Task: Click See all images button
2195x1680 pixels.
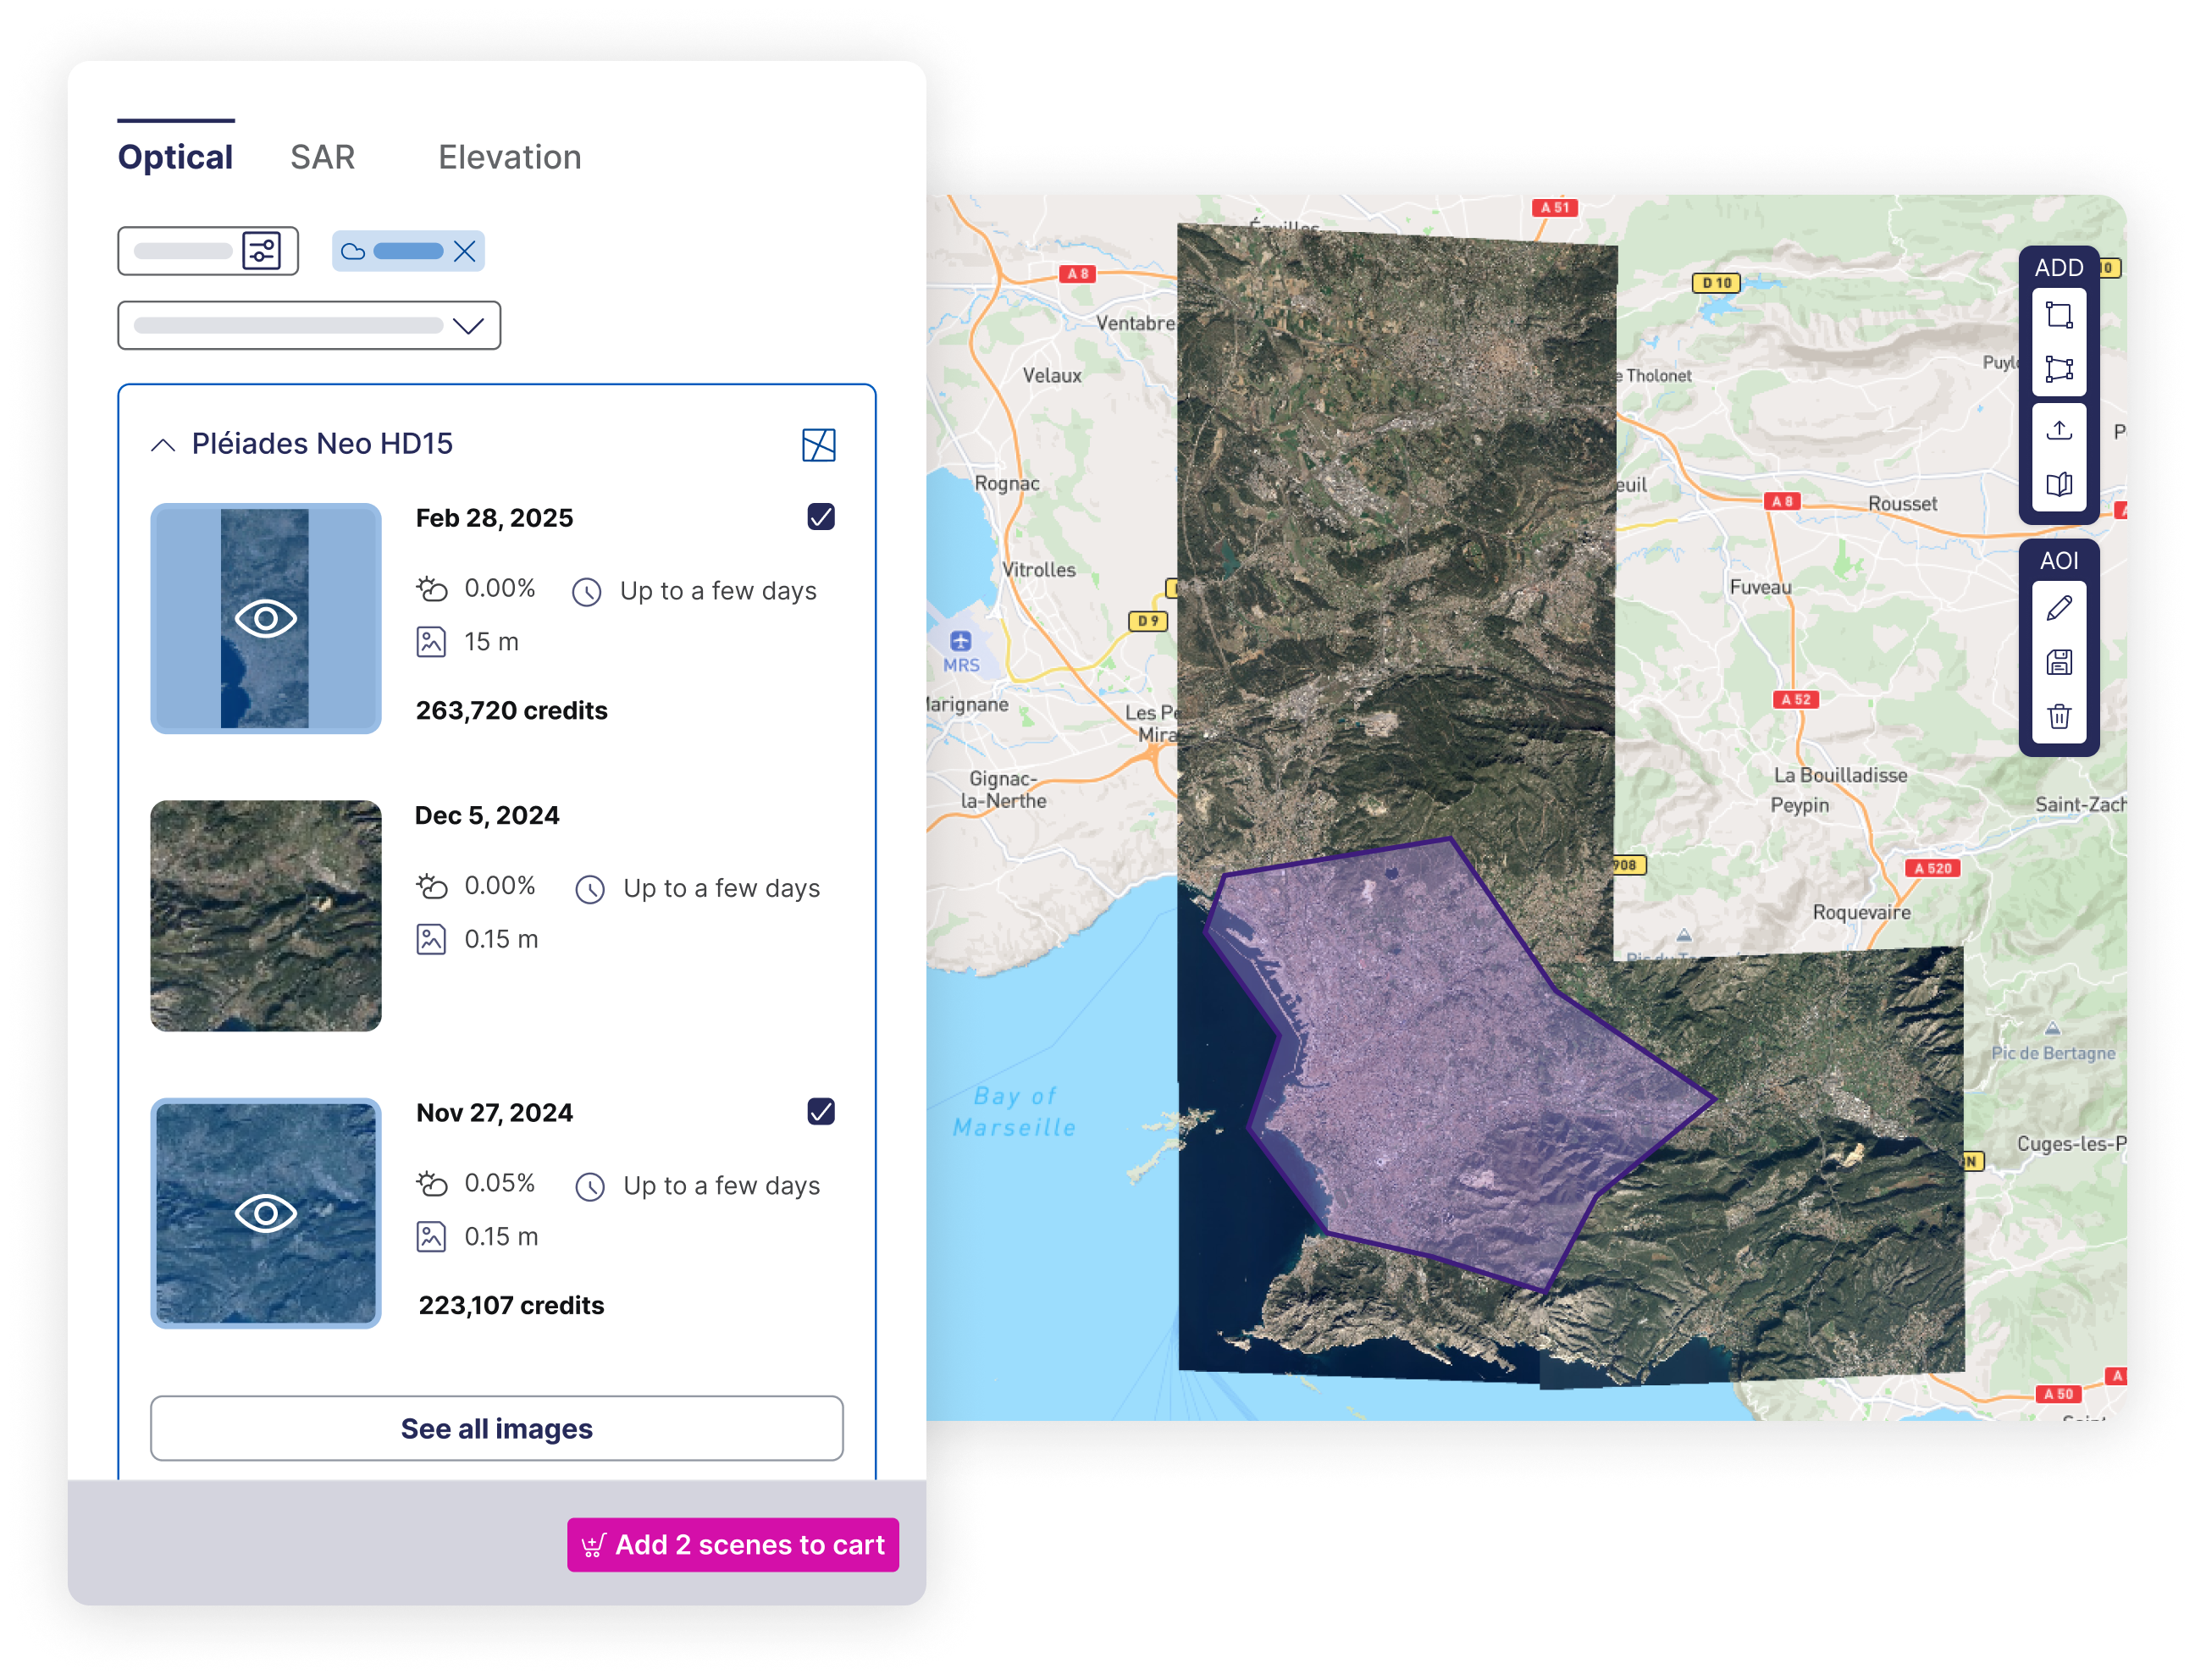Action: [x=496, y=1428]
